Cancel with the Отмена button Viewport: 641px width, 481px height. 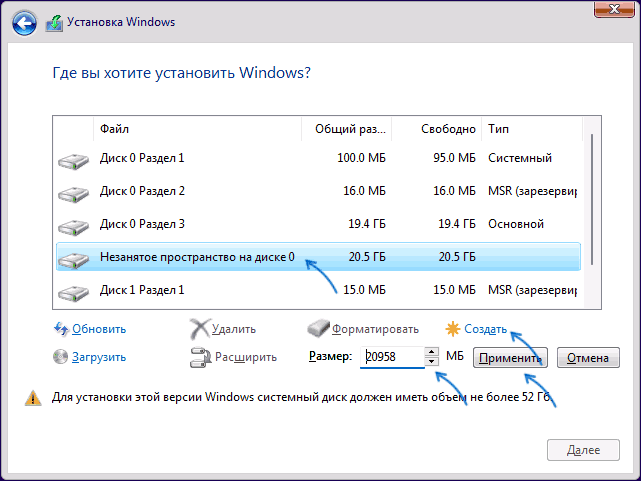coord(588,358)
